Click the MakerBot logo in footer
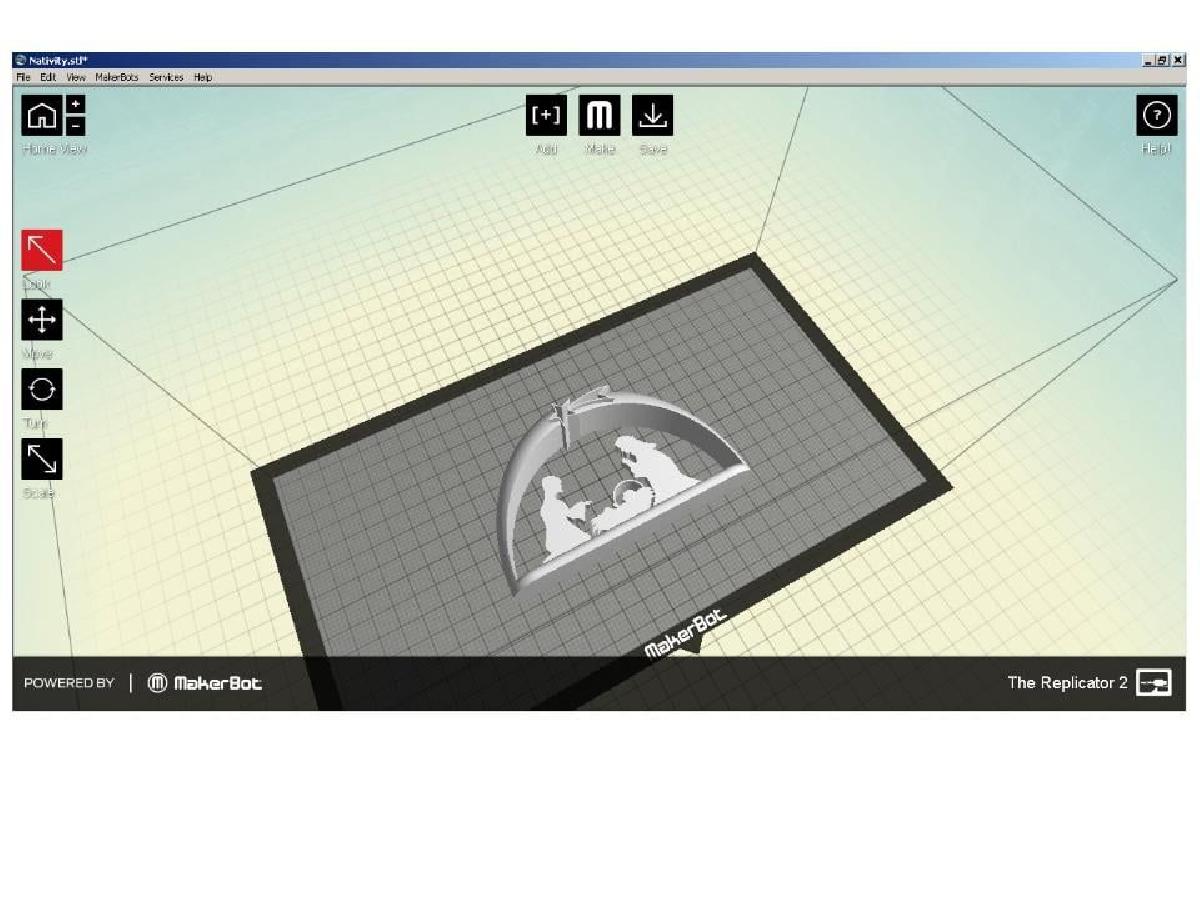1200x900 pixels. pyautogui.click(x=205, y=683)
